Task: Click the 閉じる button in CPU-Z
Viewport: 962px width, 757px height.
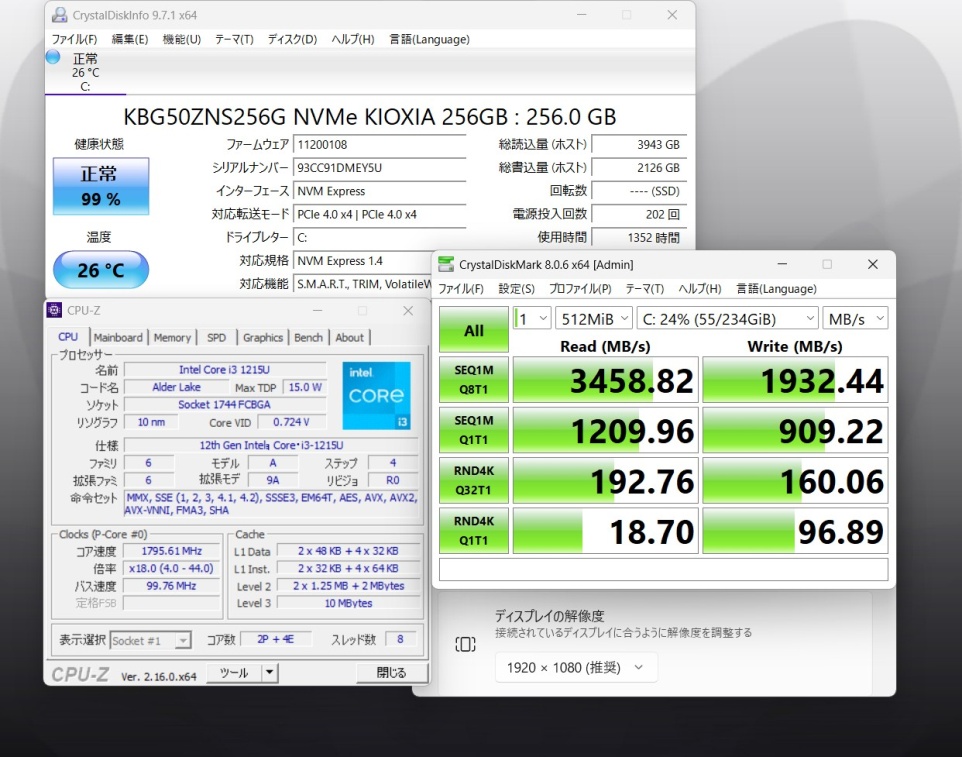Action: click(391, 673)
